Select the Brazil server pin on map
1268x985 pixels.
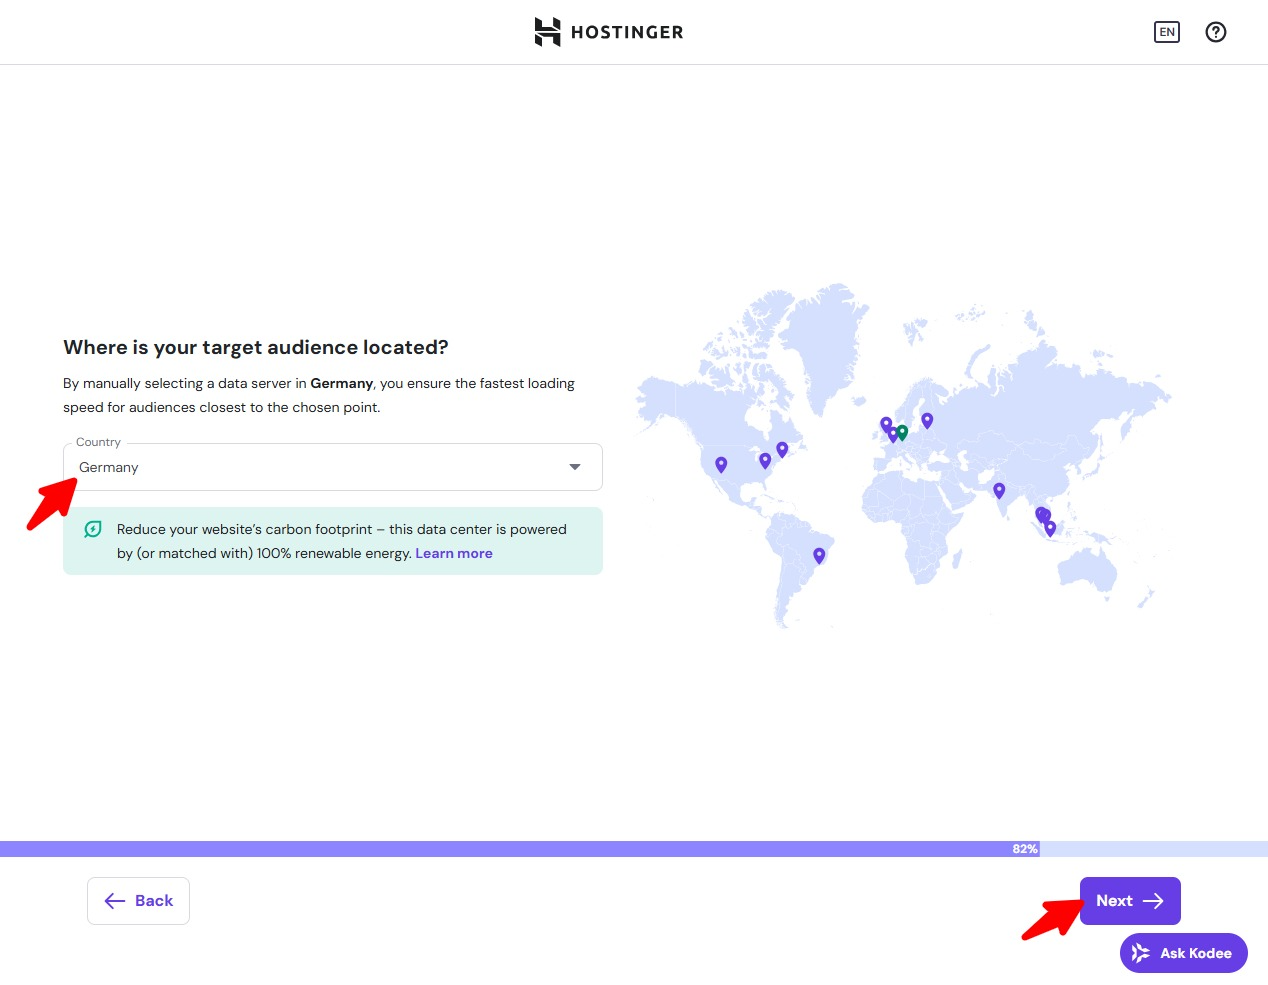(x=819, y=555)
